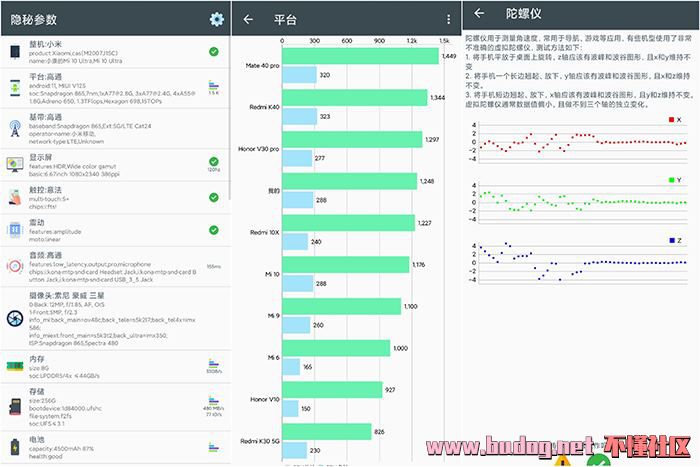Image resolution: width=700 pixels, height=467 pixels.
Task: Tap the 隐秘参数 screen title
Action: 34,19
